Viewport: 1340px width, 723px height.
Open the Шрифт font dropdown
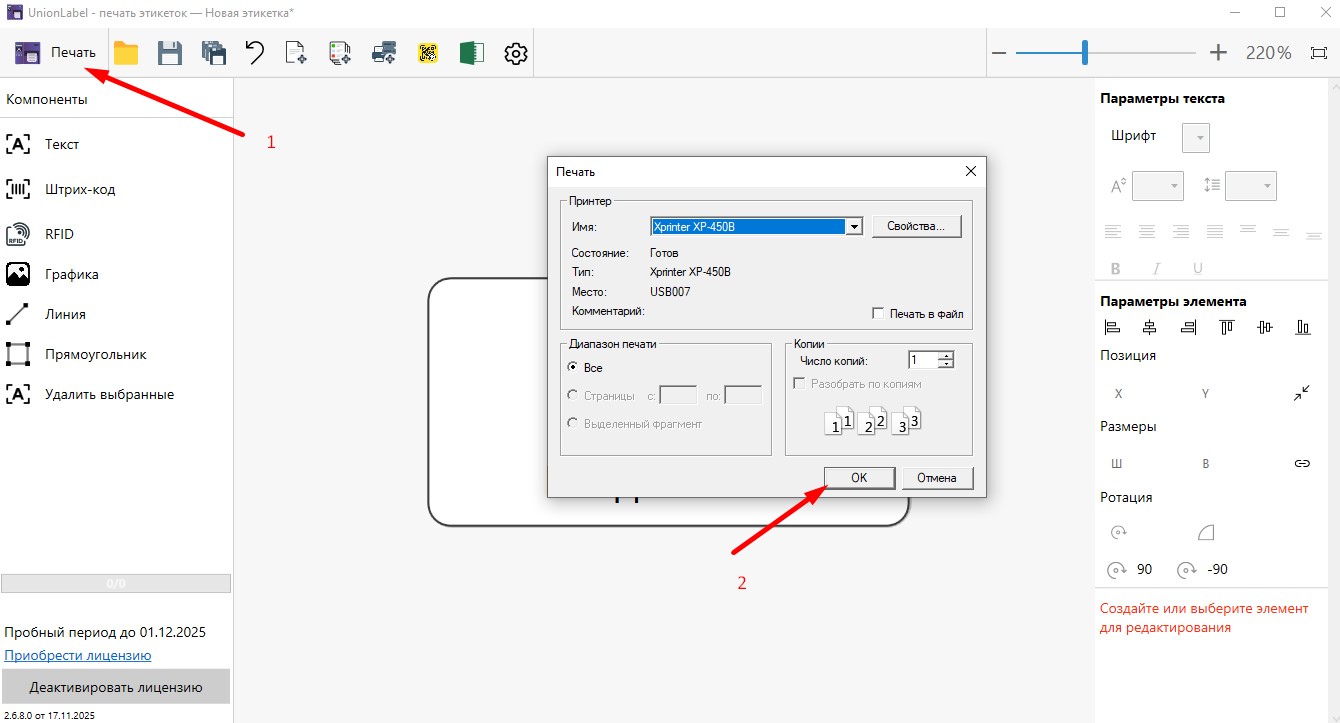pyautogui.click(x=1196, y=138)
